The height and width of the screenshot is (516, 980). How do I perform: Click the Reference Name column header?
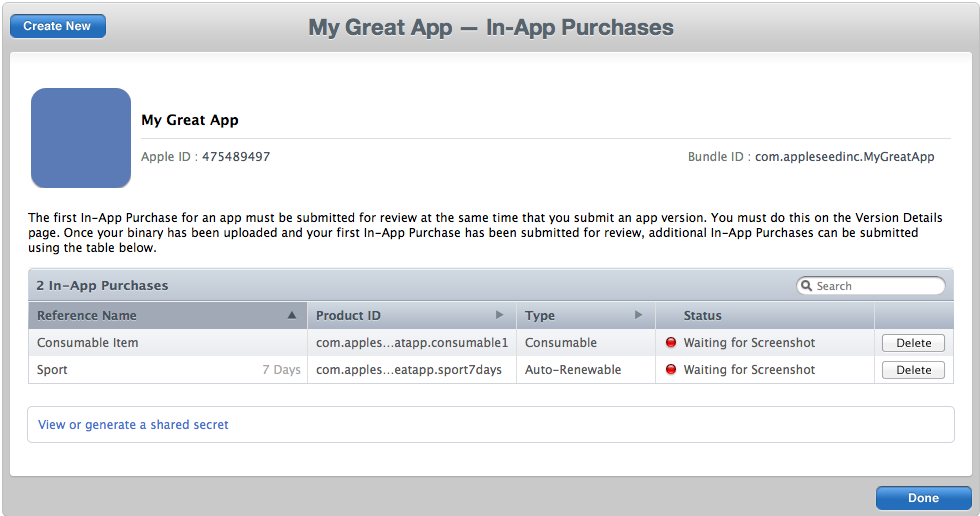[168, 315]
